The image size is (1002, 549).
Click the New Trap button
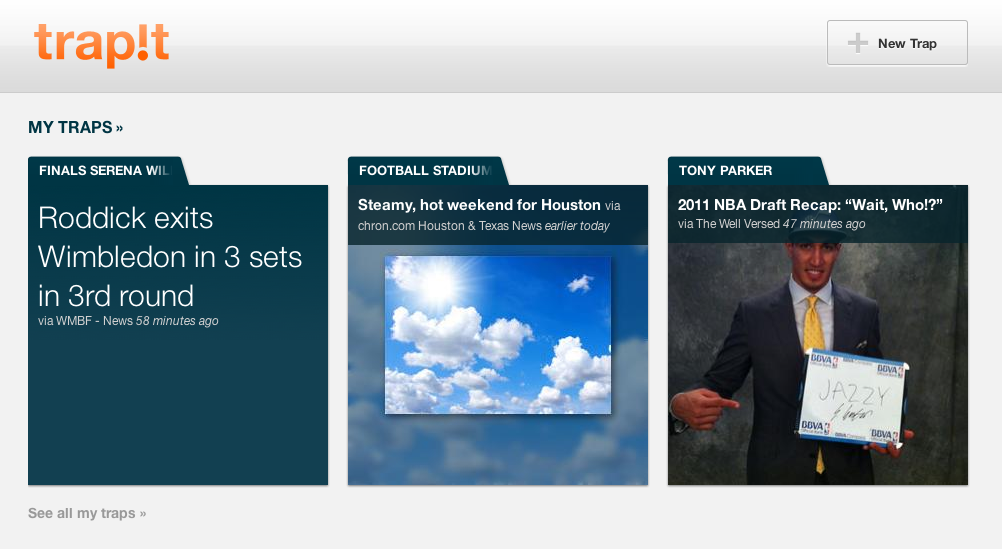897,43
